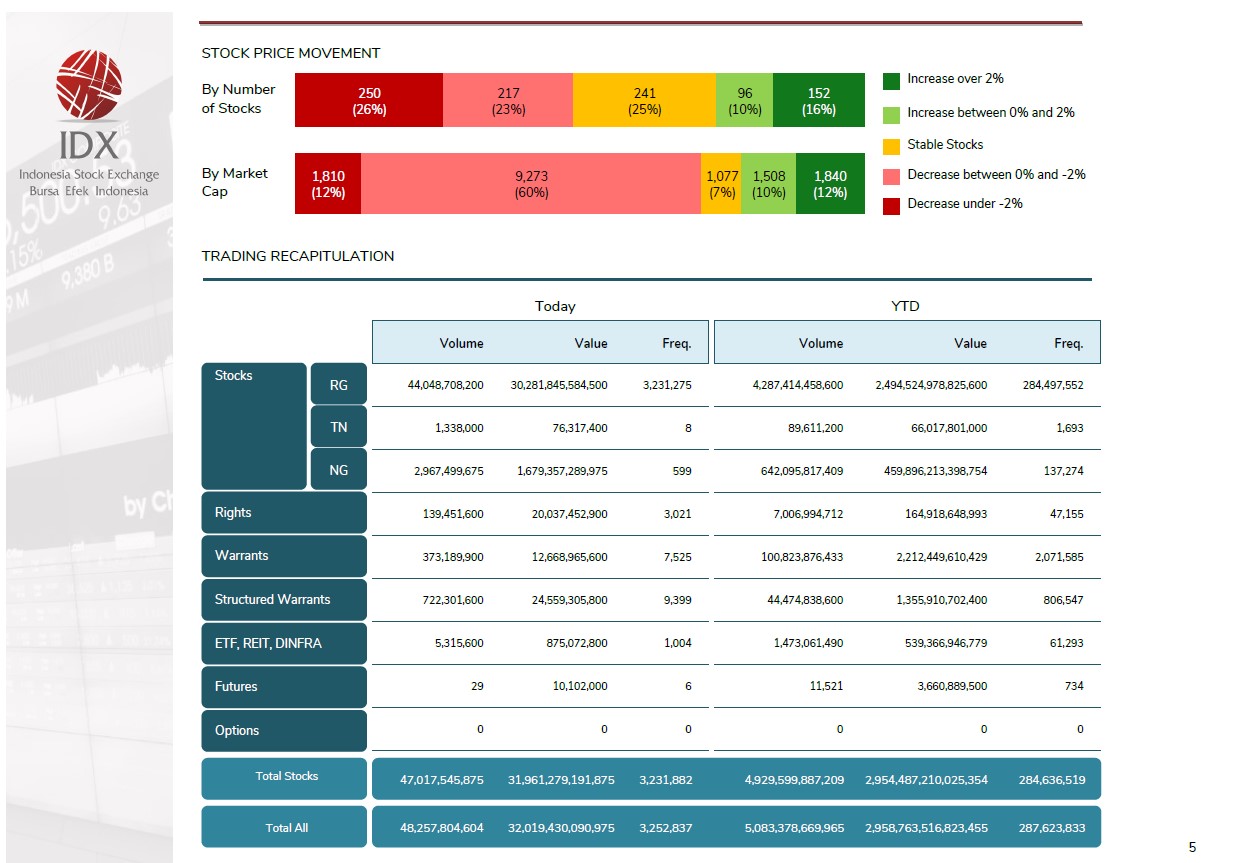The height and width of the screenshot is (863, 1233).
Task: Select the light green legend swatch
Action: pyautogui.click(x=892, y=113)
